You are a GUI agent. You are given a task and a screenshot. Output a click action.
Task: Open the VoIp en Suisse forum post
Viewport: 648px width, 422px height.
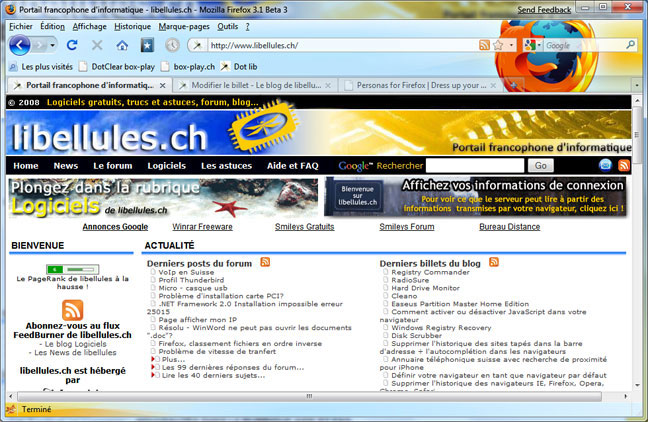pyautogui.click(x=186, y=272)
